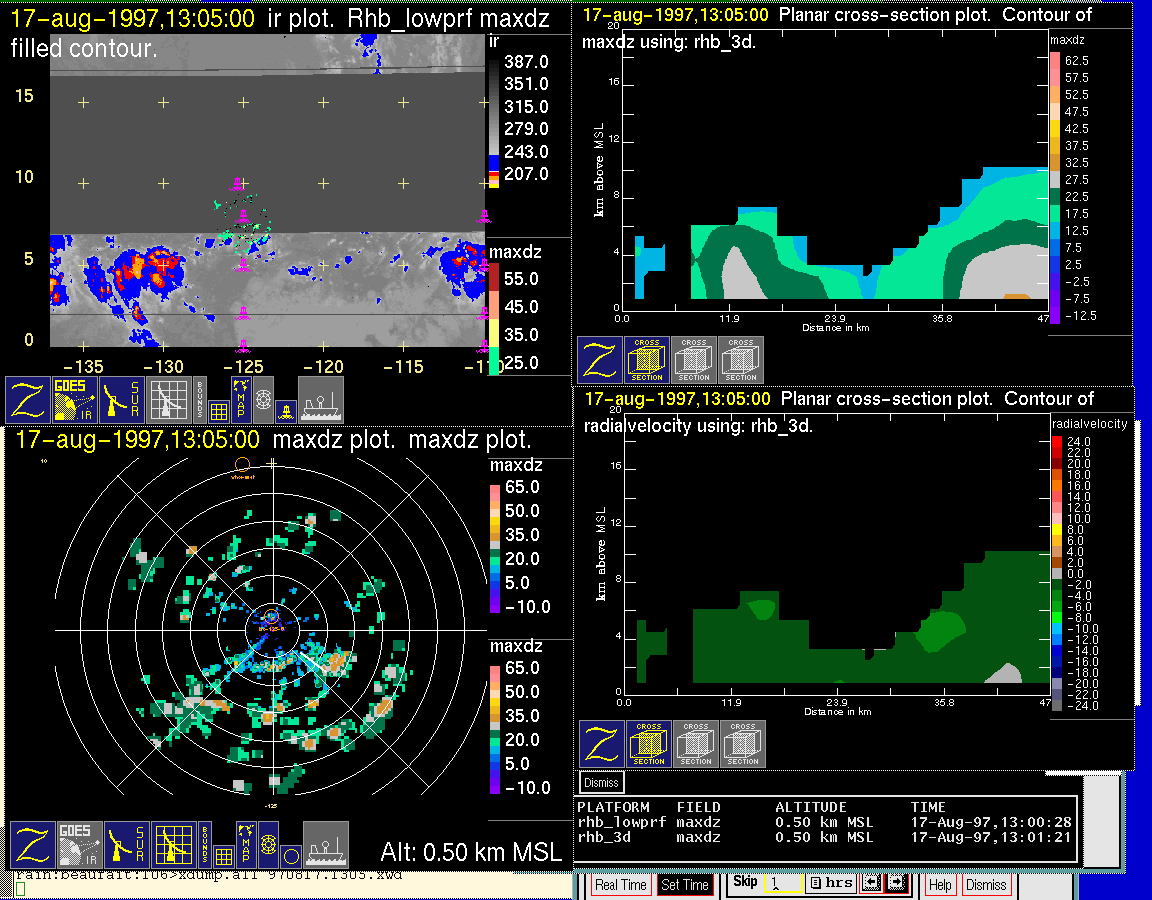
Task: Click the GOES IR satellite icon in top panel
Action: (x=75, y=399)
